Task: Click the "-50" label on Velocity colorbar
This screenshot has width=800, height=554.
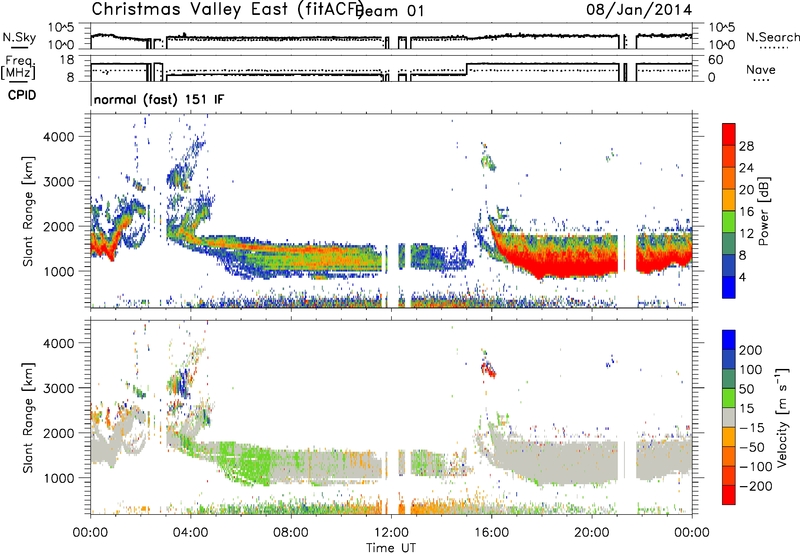Action: pos(751,447)
